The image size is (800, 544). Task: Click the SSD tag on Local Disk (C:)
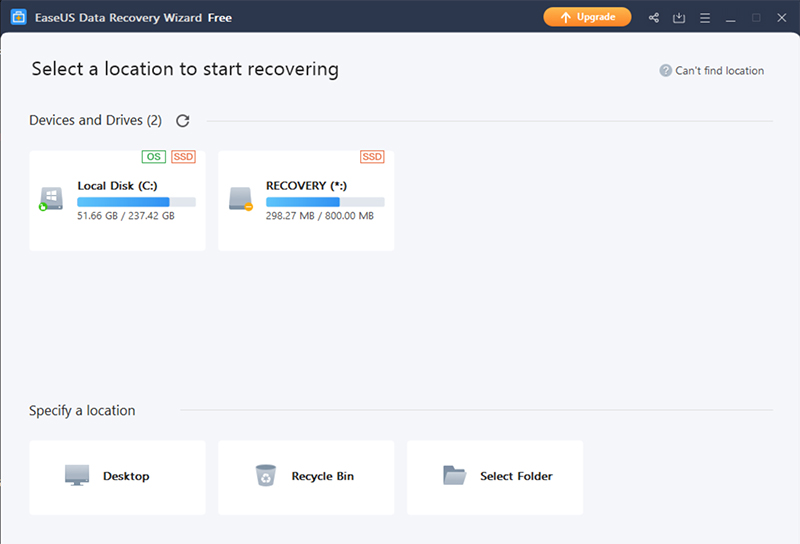[x=183, y=157]
